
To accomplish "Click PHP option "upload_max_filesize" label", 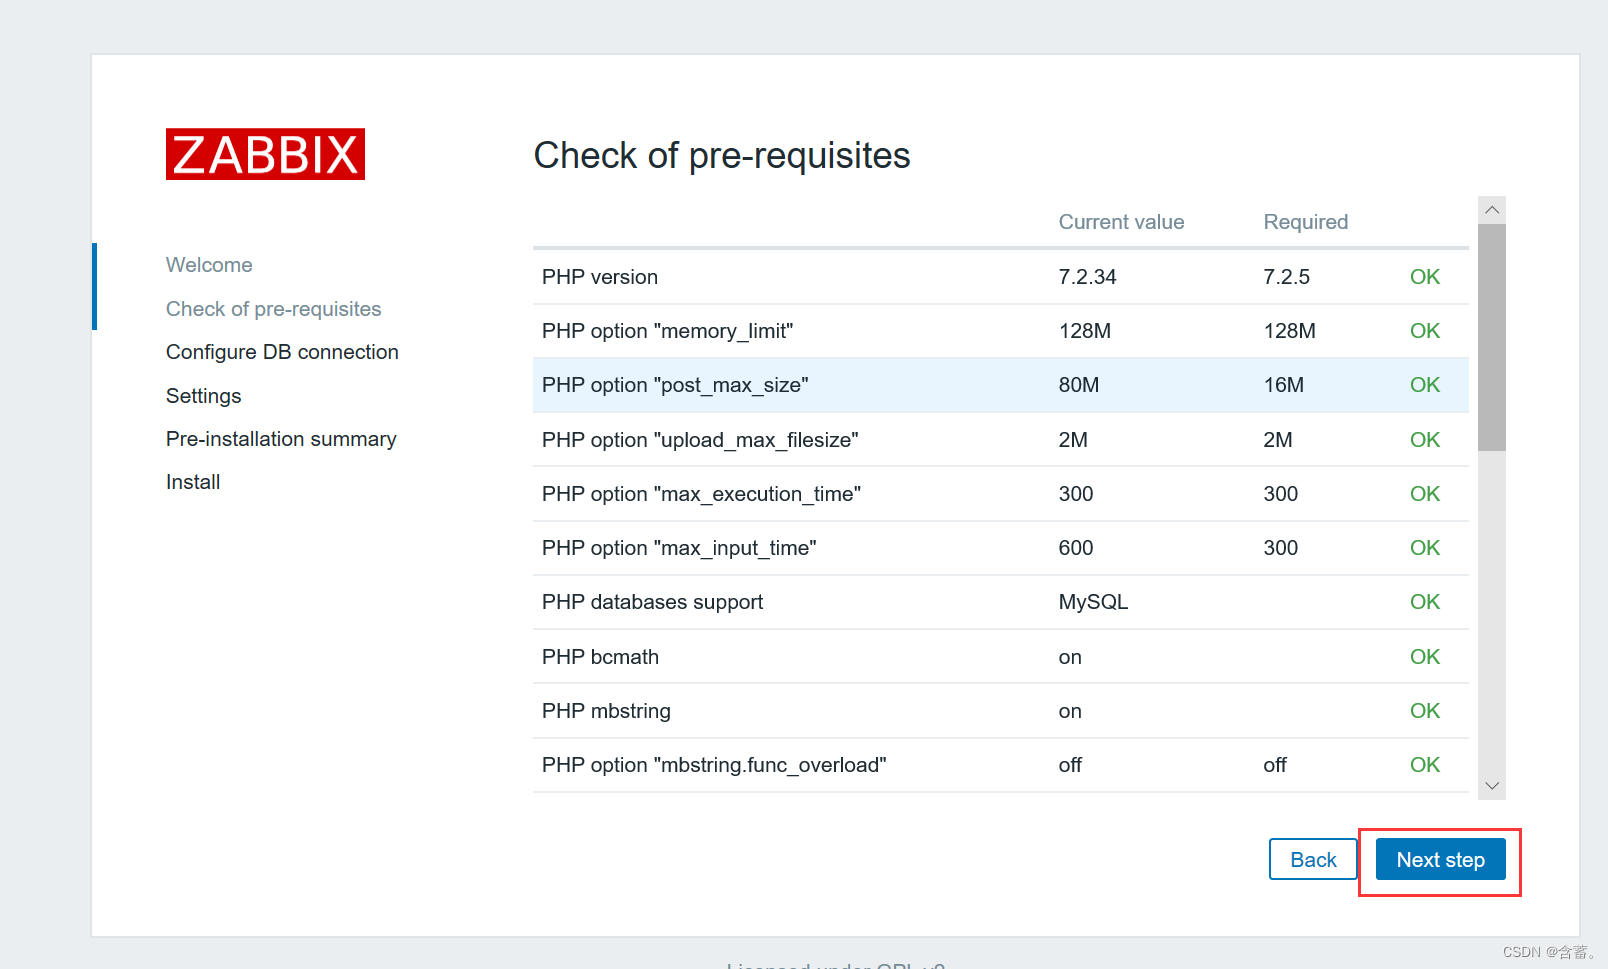I will [700, 440].
